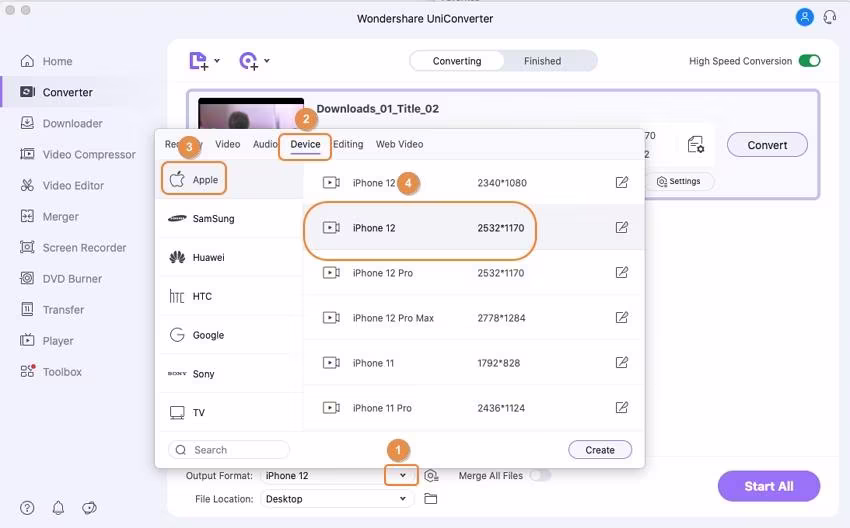Open the Merger tool in sidebar
This screenshot has width=850, height=528.
click(49, 216)
